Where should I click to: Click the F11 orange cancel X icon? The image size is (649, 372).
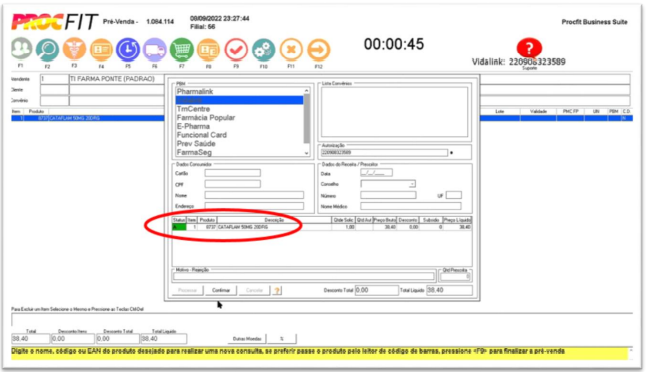(291, 50)
